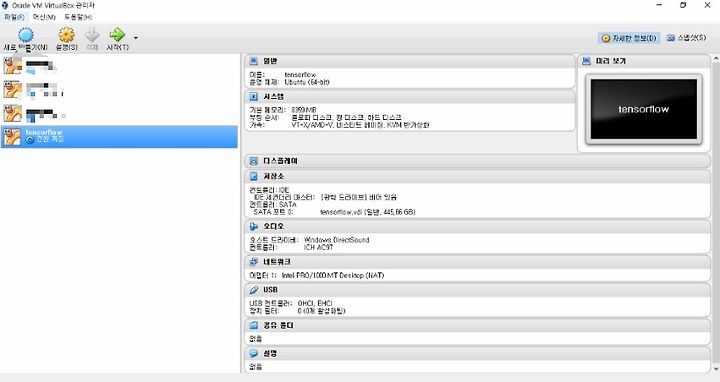Viewport: 720px width, 382px height.
Task: Click the System (시스템) section icon
Action: click(x=253, y=96)
